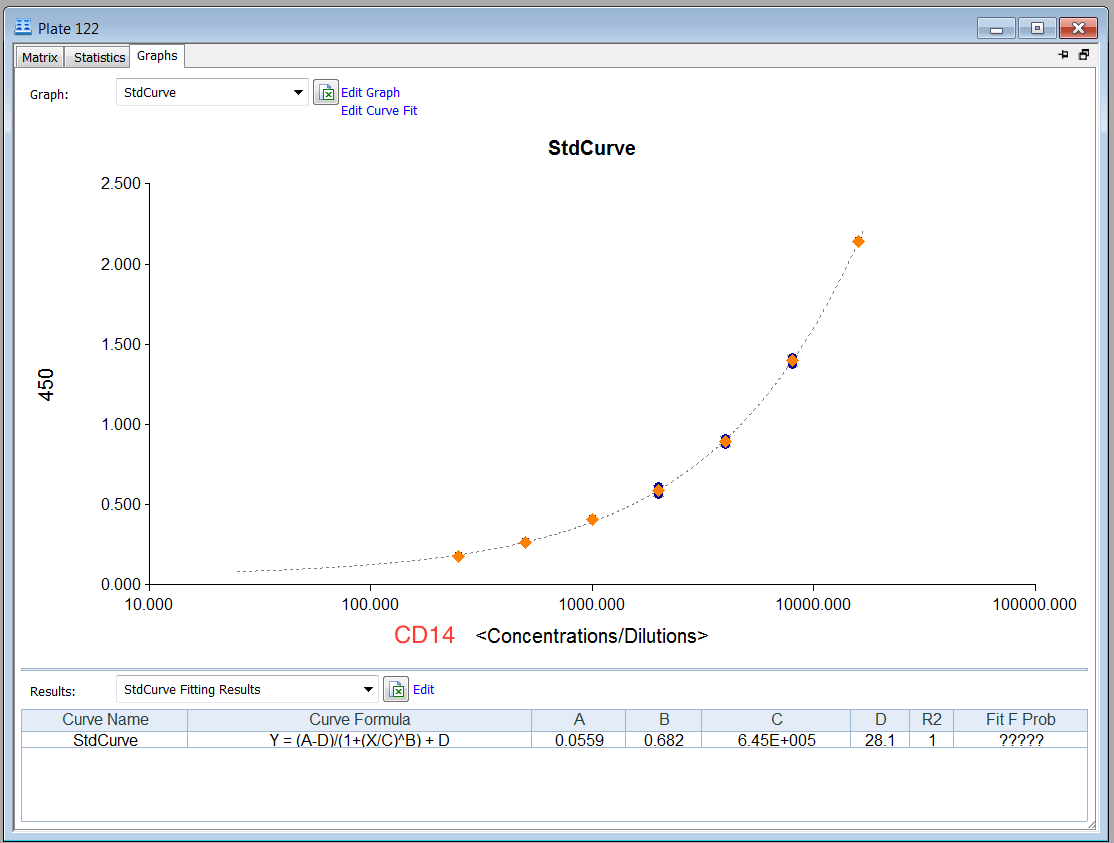
Task: Click the 0.682 value cell
Action: (x=664, y=740)
